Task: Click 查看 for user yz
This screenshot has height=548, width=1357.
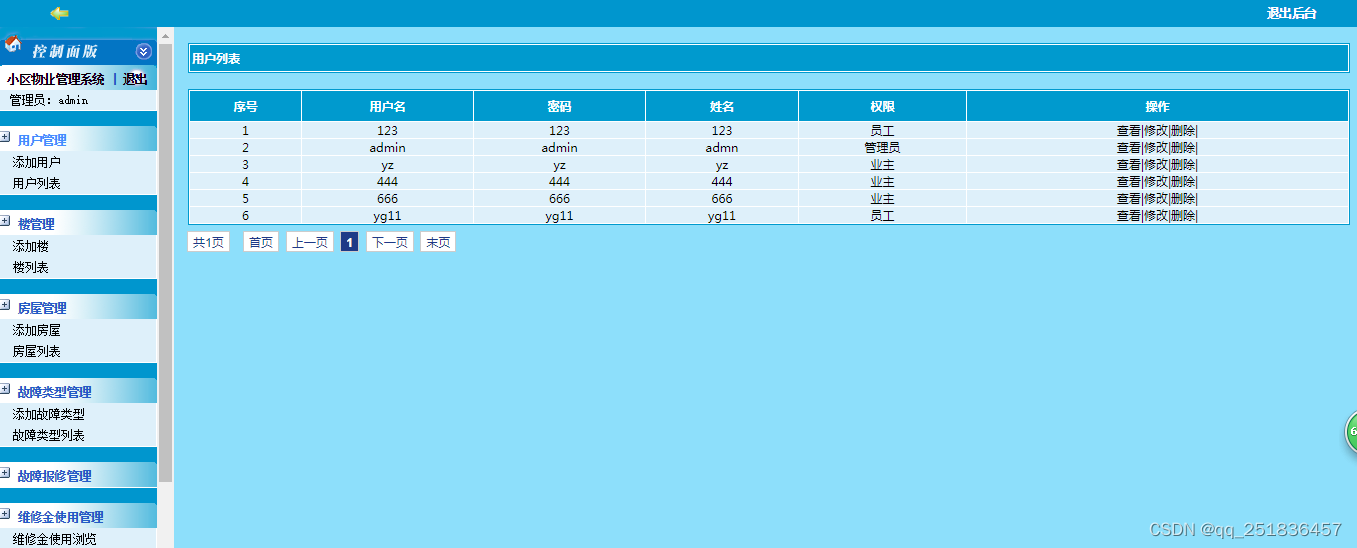Action: 1129,164
